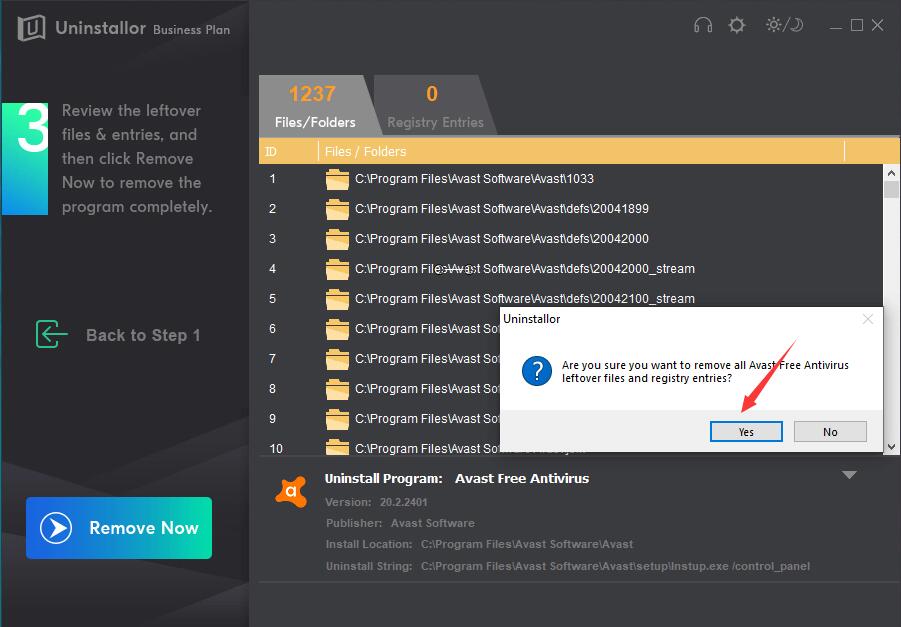Select folder icon for Avast\1033 row
The height and width of the screenshot is (627, 901).
(x=337, y=179)
